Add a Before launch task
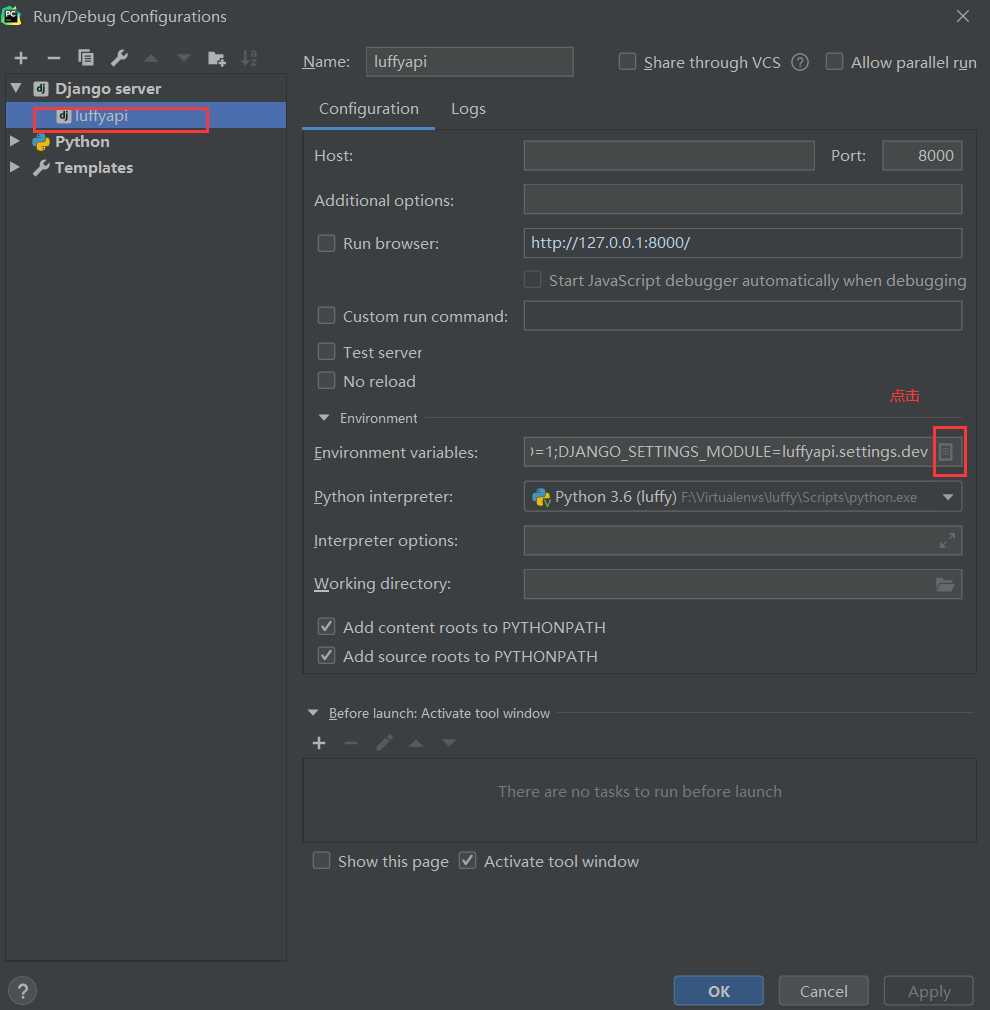This screenshot has height=1010, width=990. (319, 743)
